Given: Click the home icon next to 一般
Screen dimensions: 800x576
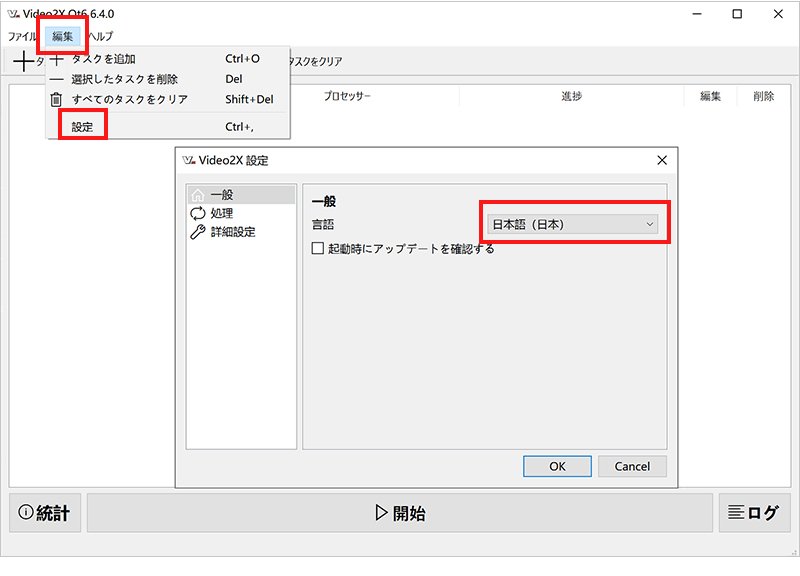Looking at the screenshot, I should (x=198, y=194).
